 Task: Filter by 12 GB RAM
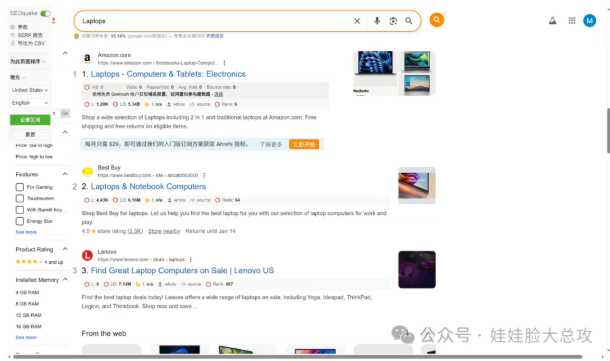tap(28, 315)
